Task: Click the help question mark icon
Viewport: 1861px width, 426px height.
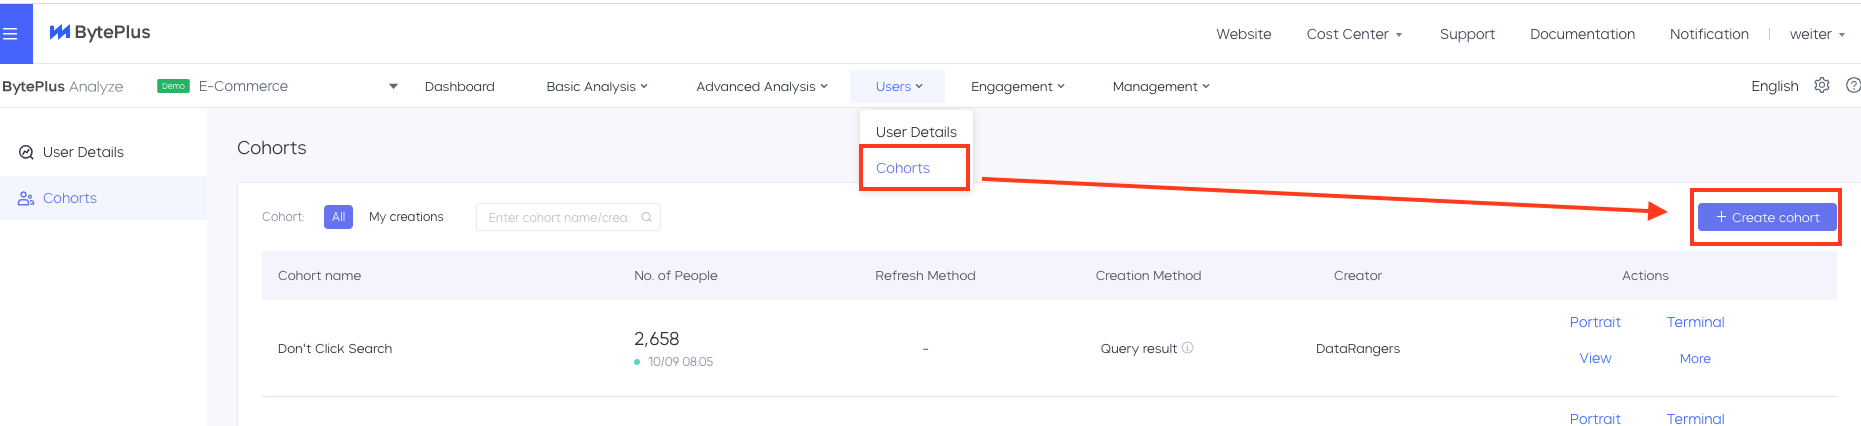Action: [1853, 85]
